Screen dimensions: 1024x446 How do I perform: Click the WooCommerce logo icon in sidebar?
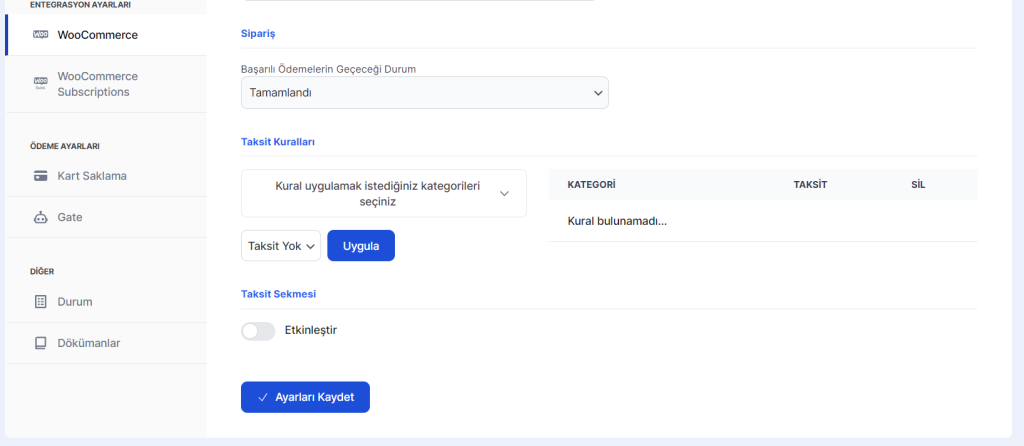[x=41, y=35]
